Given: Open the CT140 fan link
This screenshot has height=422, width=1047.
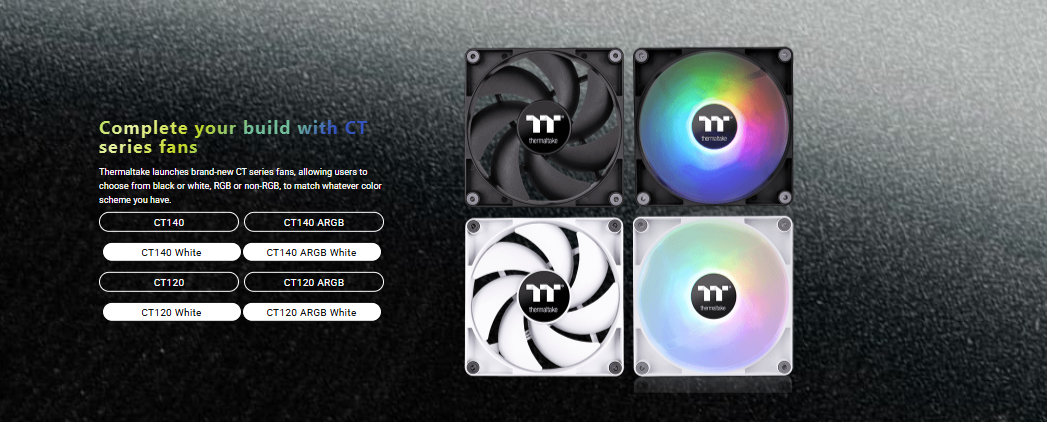Looking at the screenshot, I should pos(169,222).
